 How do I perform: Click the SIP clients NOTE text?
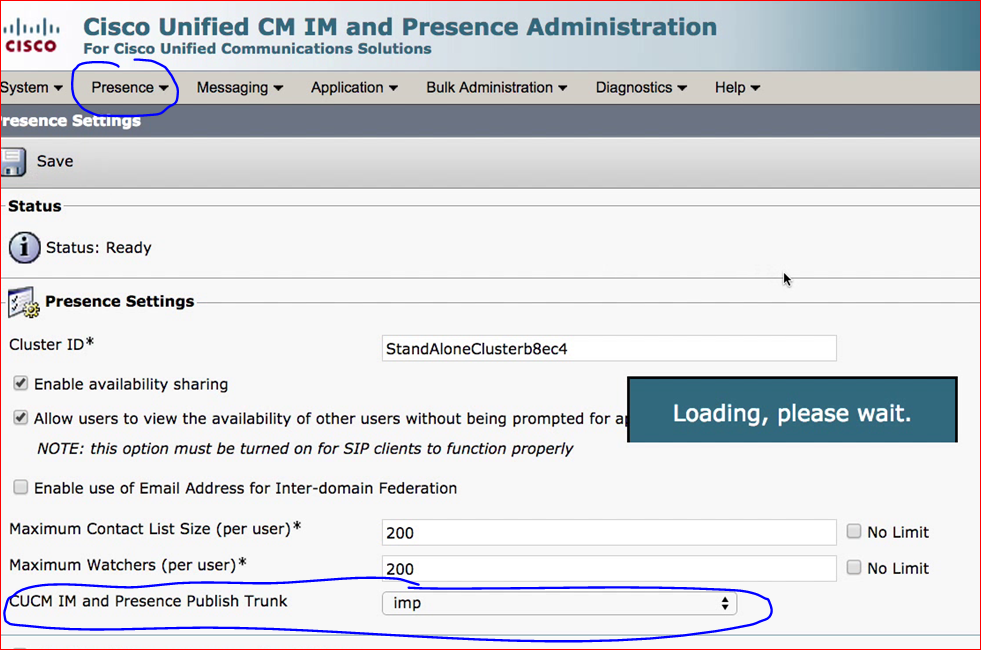click(305, 449)
